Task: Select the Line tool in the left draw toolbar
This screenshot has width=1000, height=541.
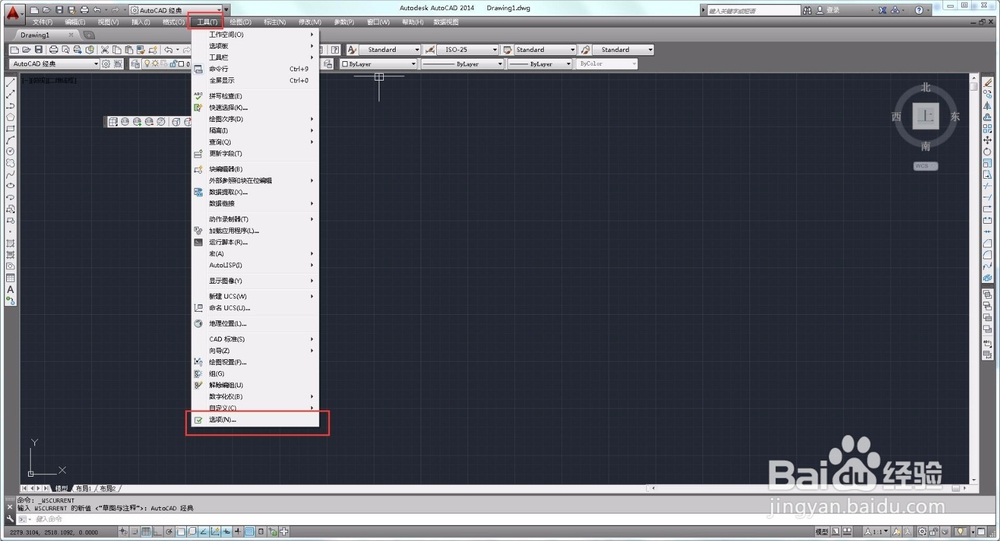Action: pyautogui.click(x=10, y=83)
